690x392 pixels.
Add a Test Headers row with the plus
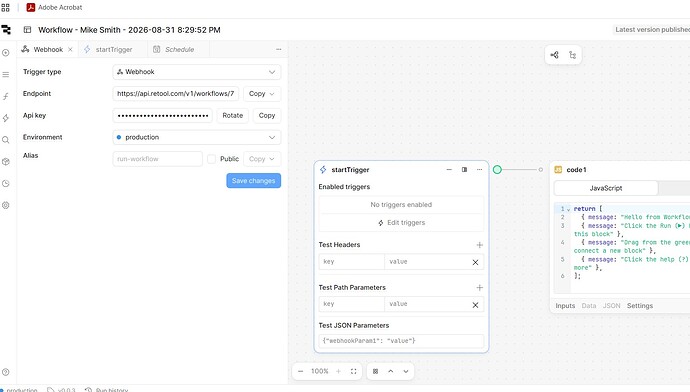pyautogui.click(x=480, y=245)
